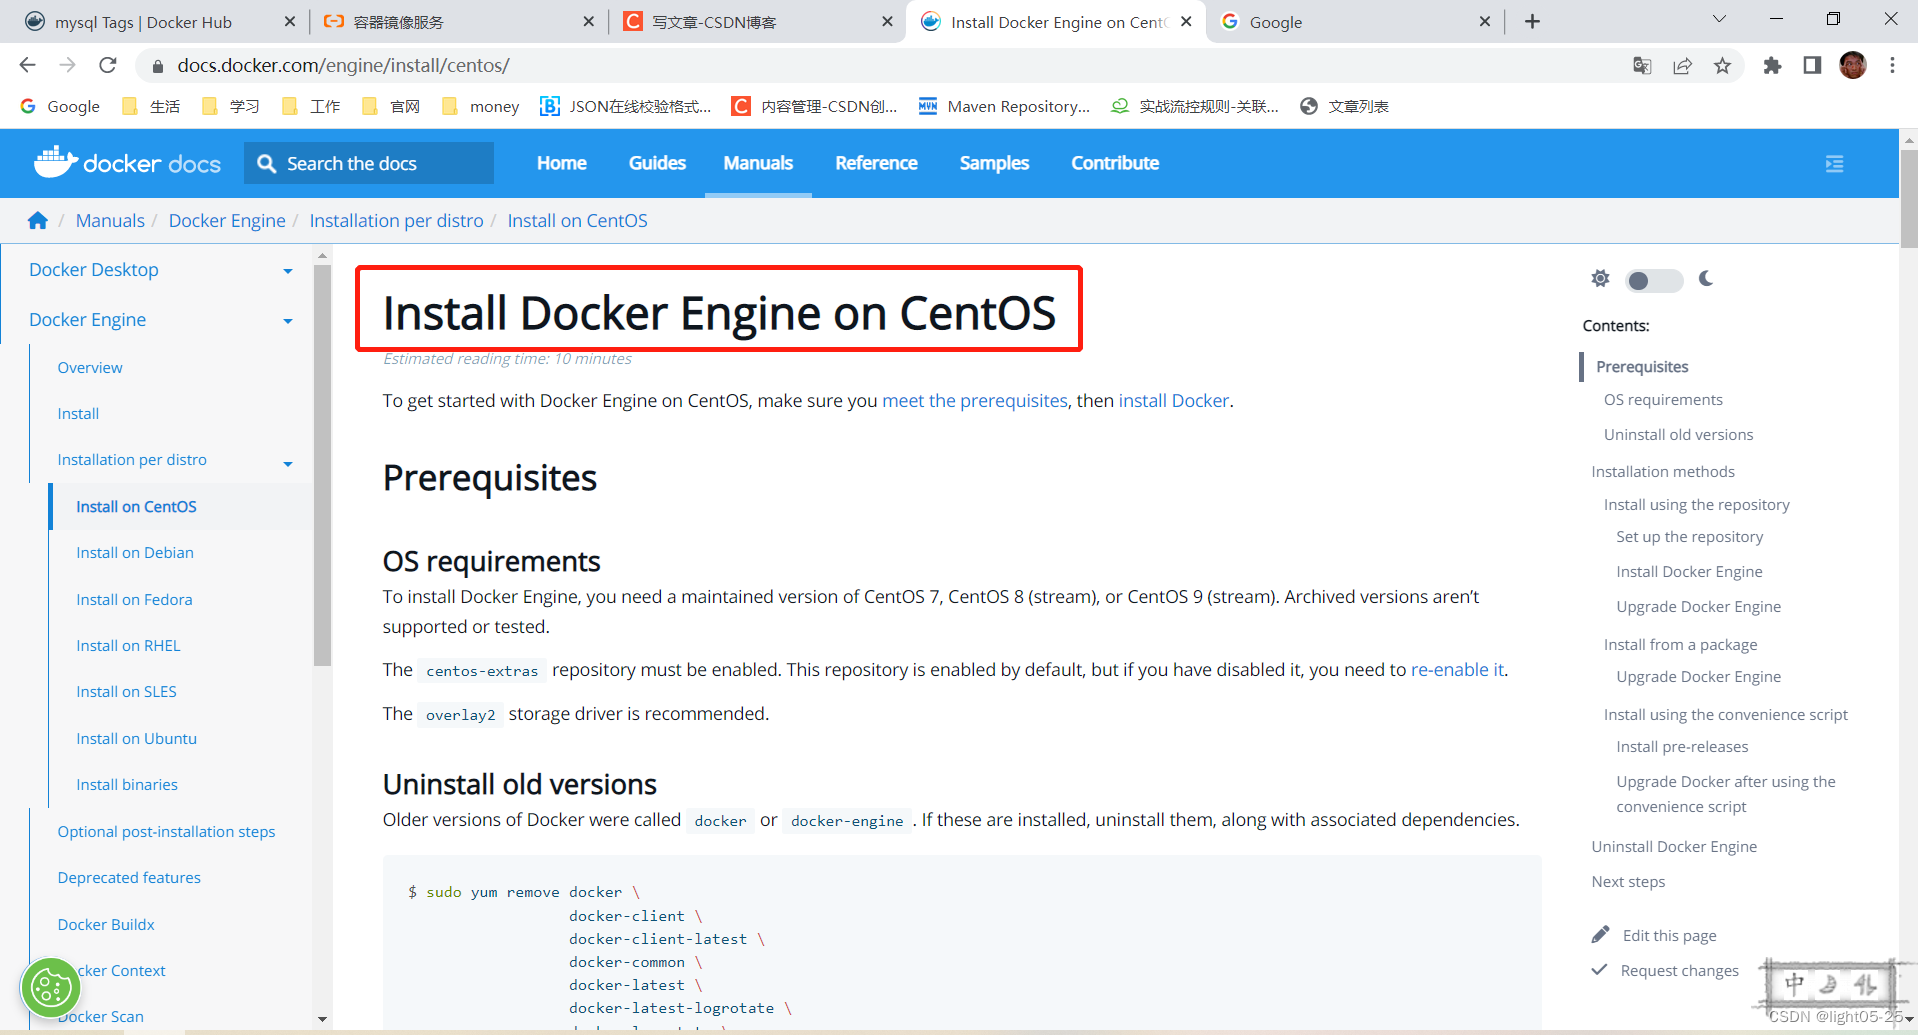The width and height of the screenshot is (1918, 1035).
Task: Bookmark the page using the star icon
Action: [x=1722, y=65]
